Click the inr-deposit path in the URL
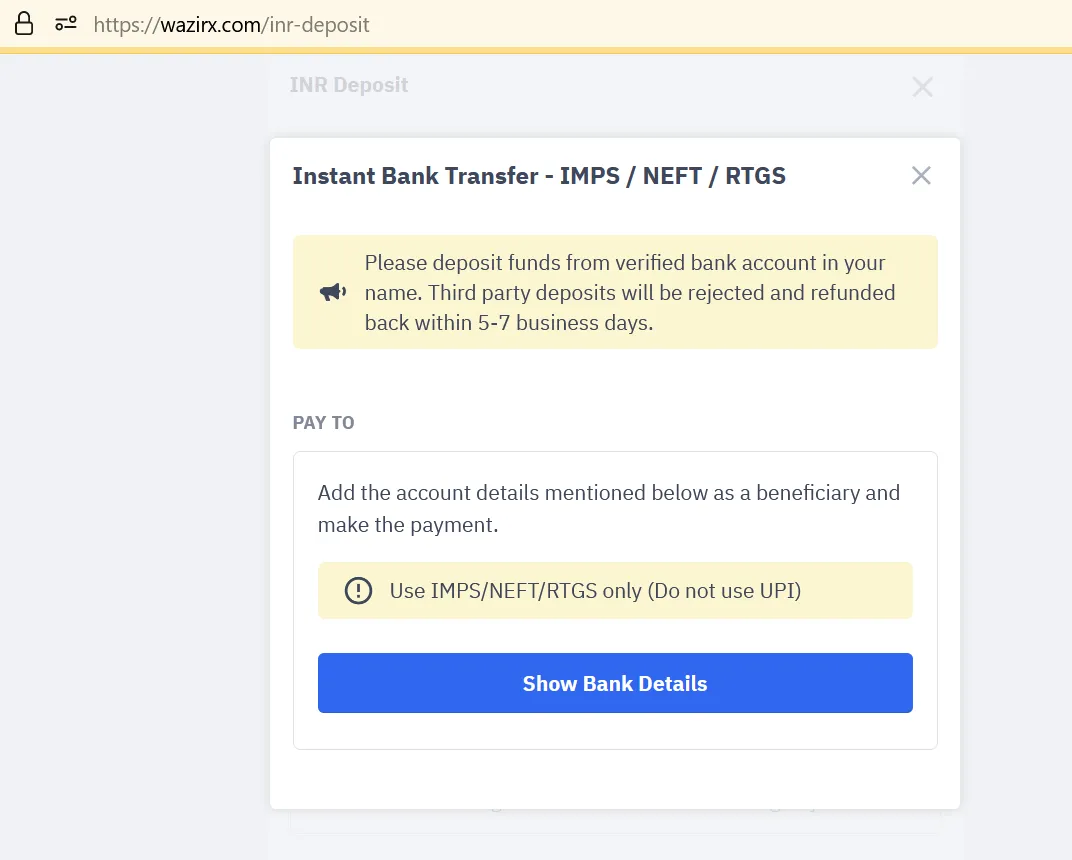 click(319, 25)
